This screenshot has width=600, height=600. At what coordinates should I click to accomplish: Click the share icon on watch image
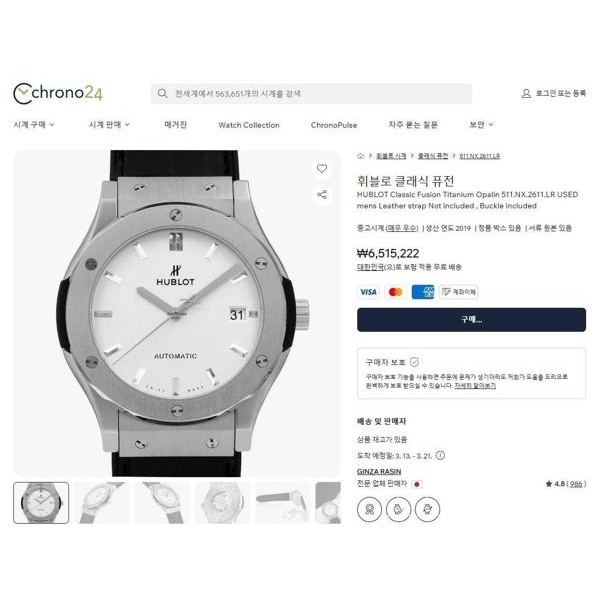[x=322, y=194]
